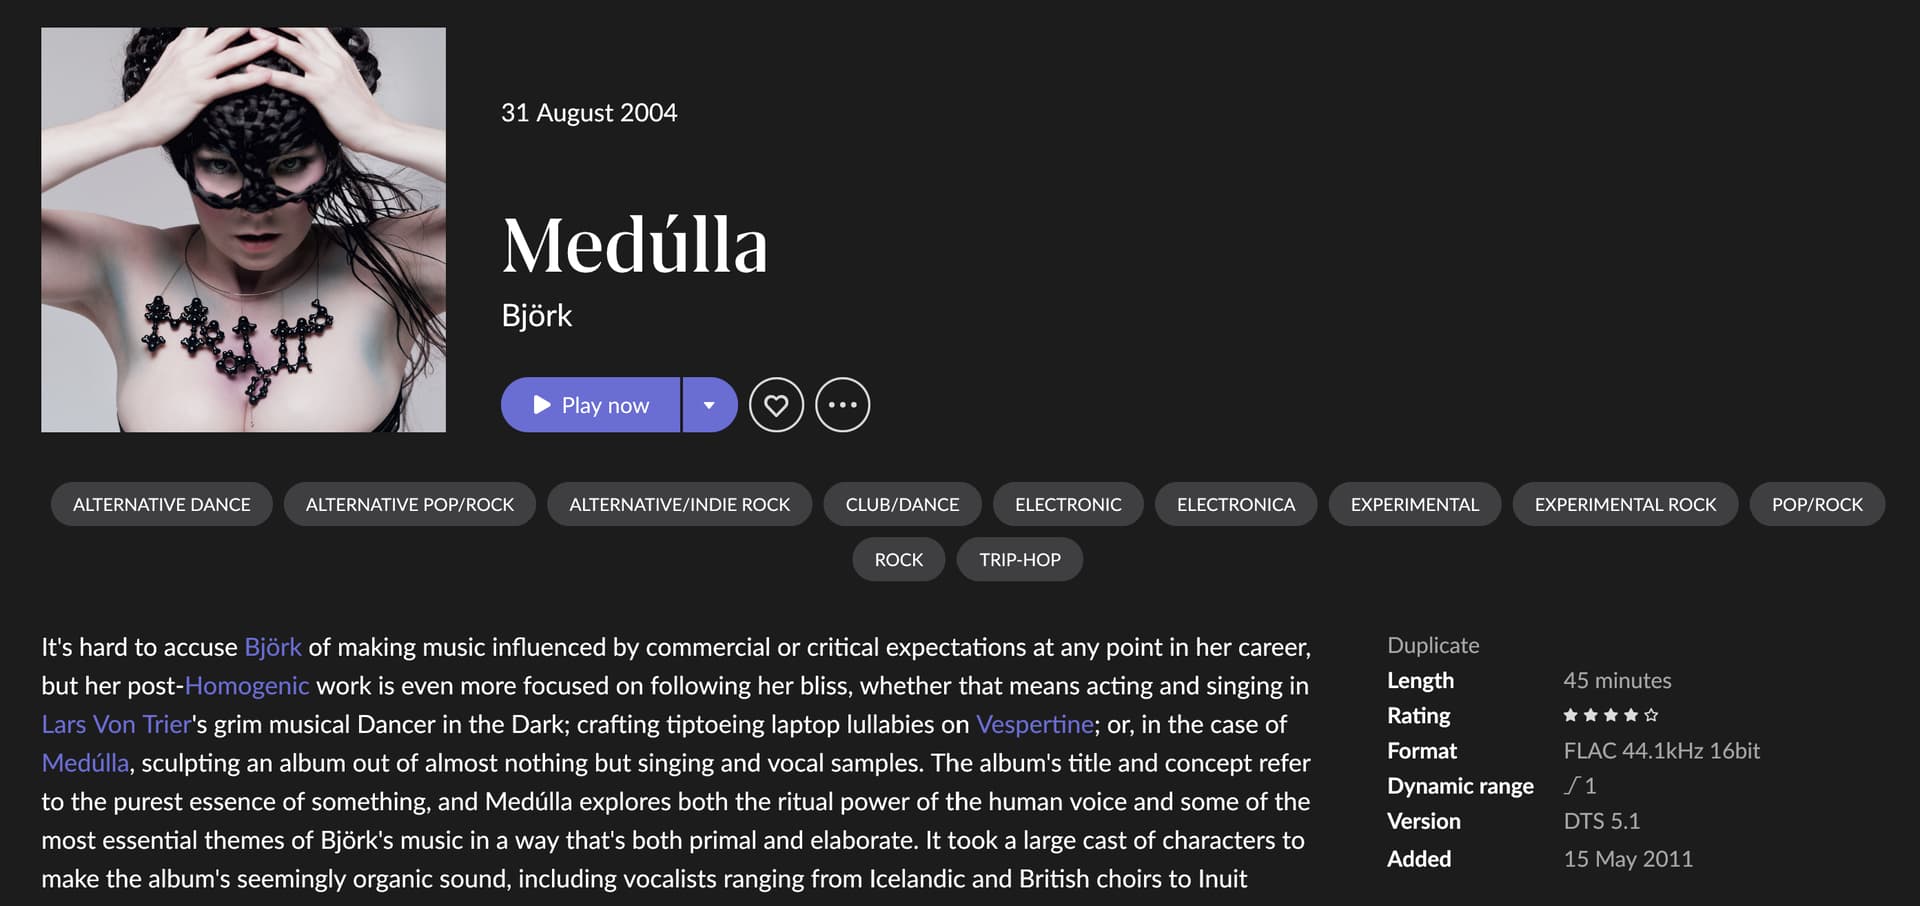Select the CLUB/DANCE genre tag
The width and height of the screenshot is (1920, 906).
pyautogui.click(x=902, y=504)
